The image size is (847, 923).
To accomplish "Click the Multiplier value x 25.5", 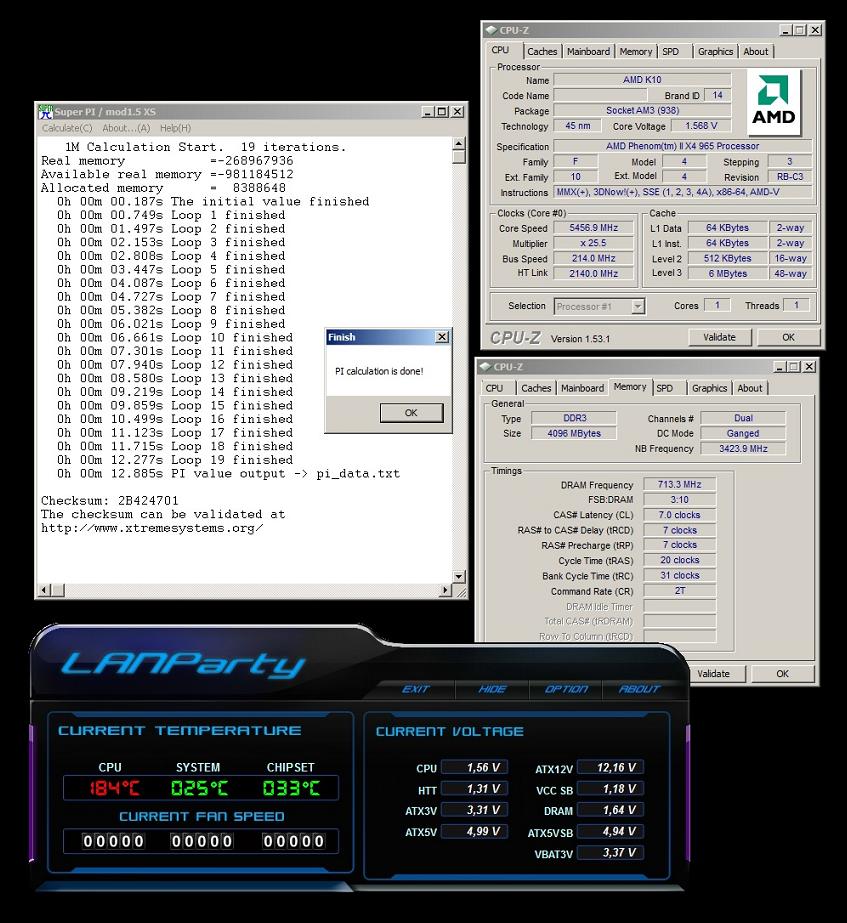I will [x=593, y=243].
